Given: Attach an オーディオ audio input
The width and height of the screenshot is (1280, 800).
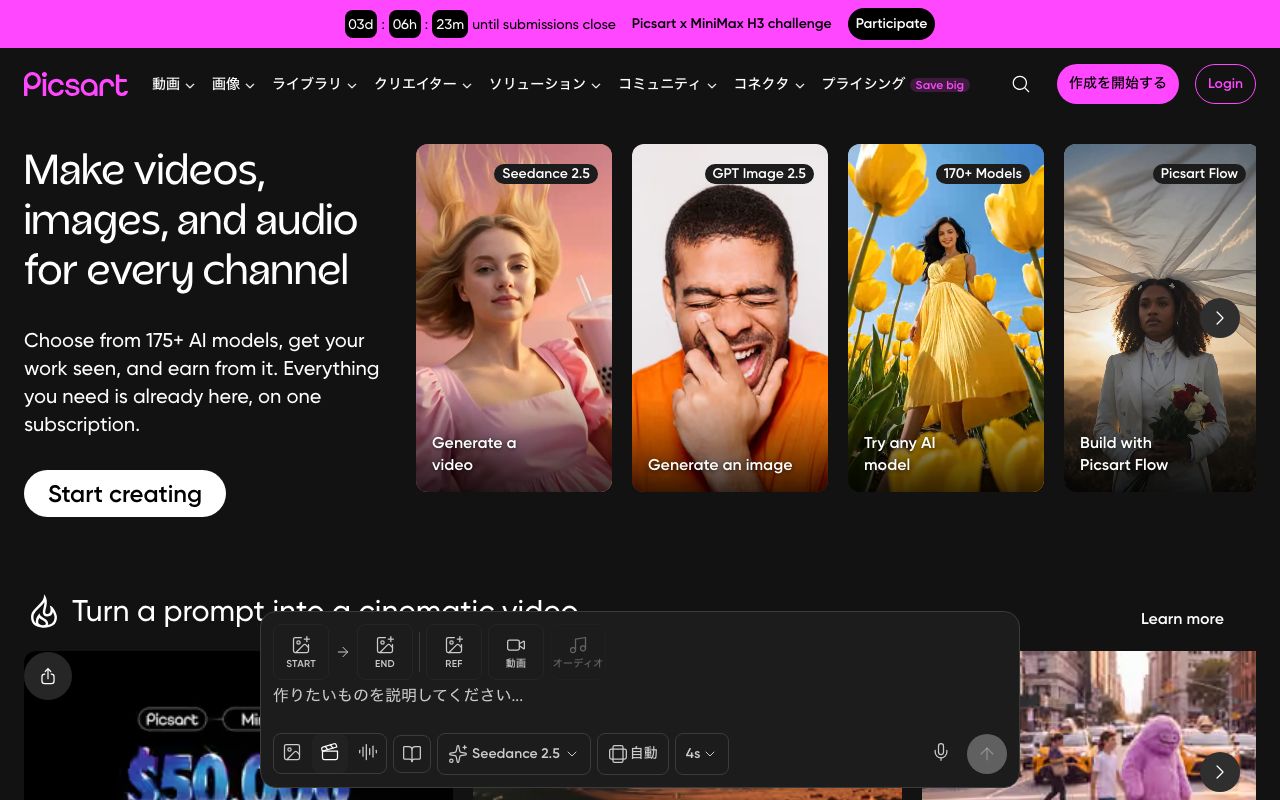Looking at the screenshot, I should [x=578, y=652].
